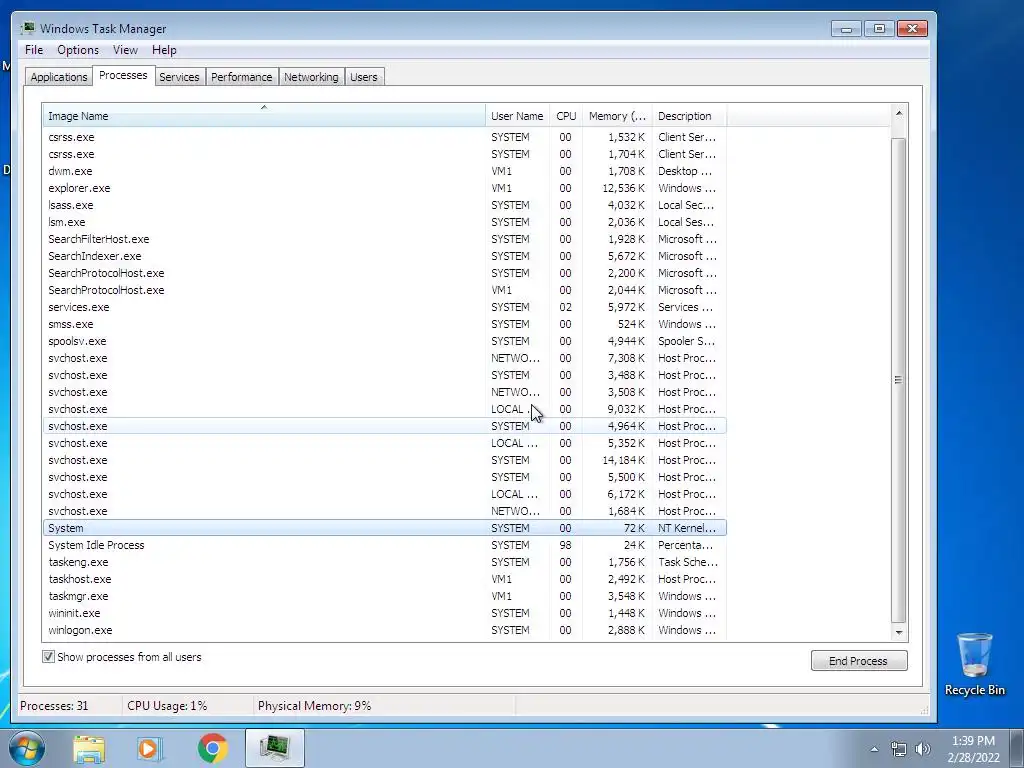Select the lsass.exe process

click(385, 205)
